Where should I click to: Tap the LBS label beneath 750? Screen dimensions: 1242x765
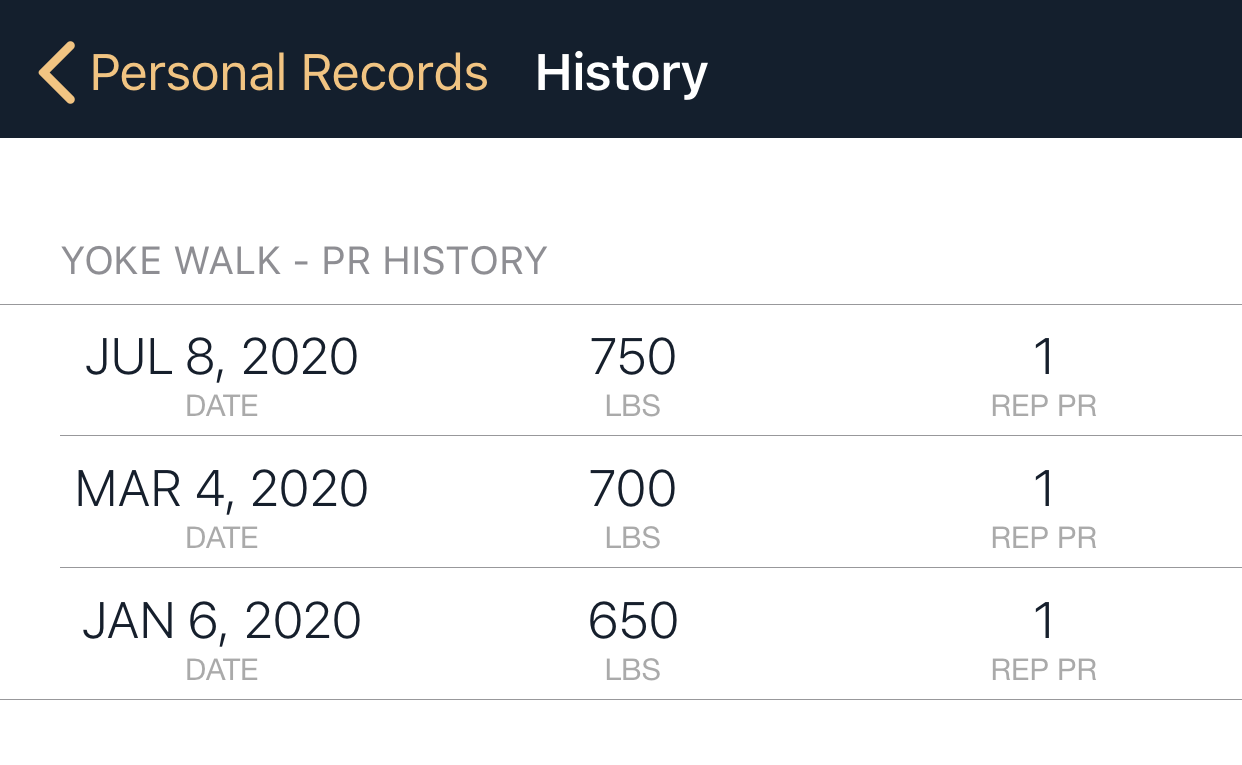point(634,405)
